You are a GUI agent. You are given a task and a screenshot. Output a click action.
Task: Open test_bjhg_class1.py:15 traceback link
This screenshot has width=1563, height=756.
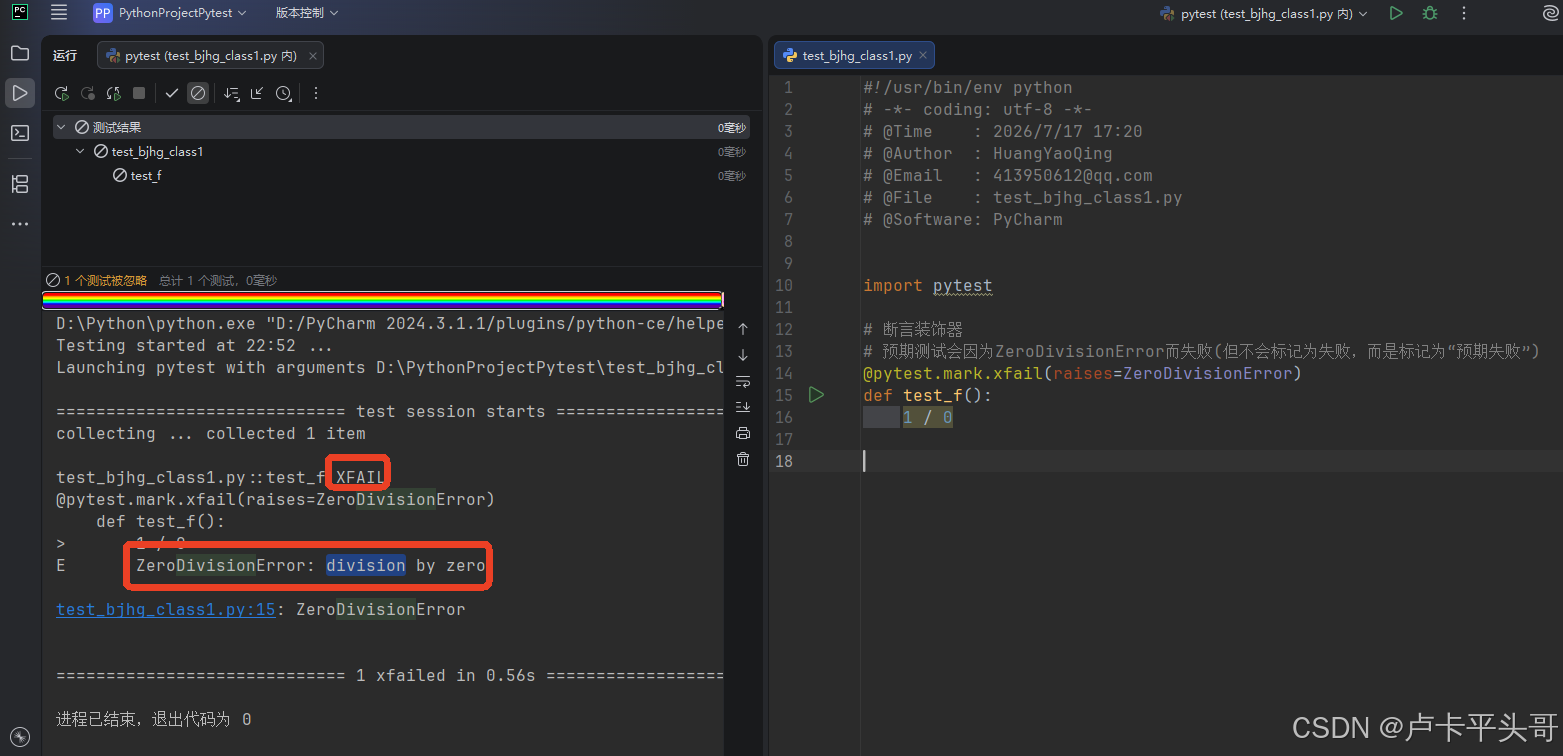click(166, 609)
